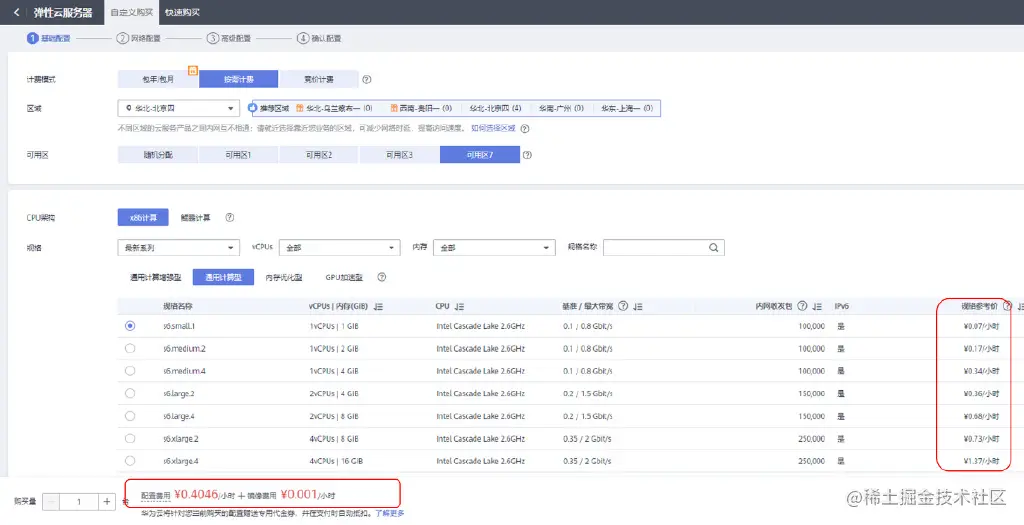The width and height of the screenshot is (1024, 525).
Task: Choose recommended region 华东-上海一
Action: tap(627, 108)
